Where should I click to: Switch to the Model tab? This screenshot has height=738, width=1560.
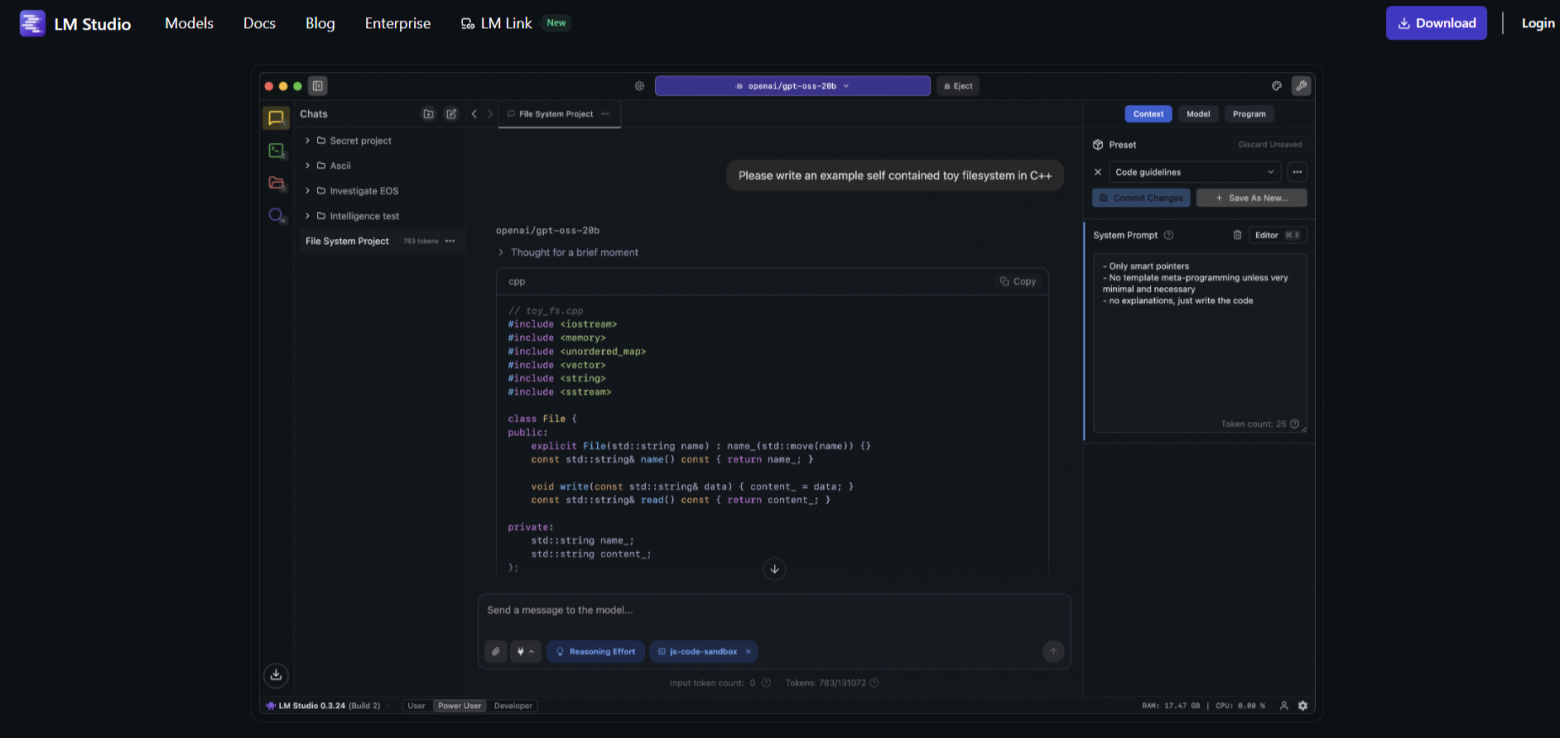[x=1198, y=114]
